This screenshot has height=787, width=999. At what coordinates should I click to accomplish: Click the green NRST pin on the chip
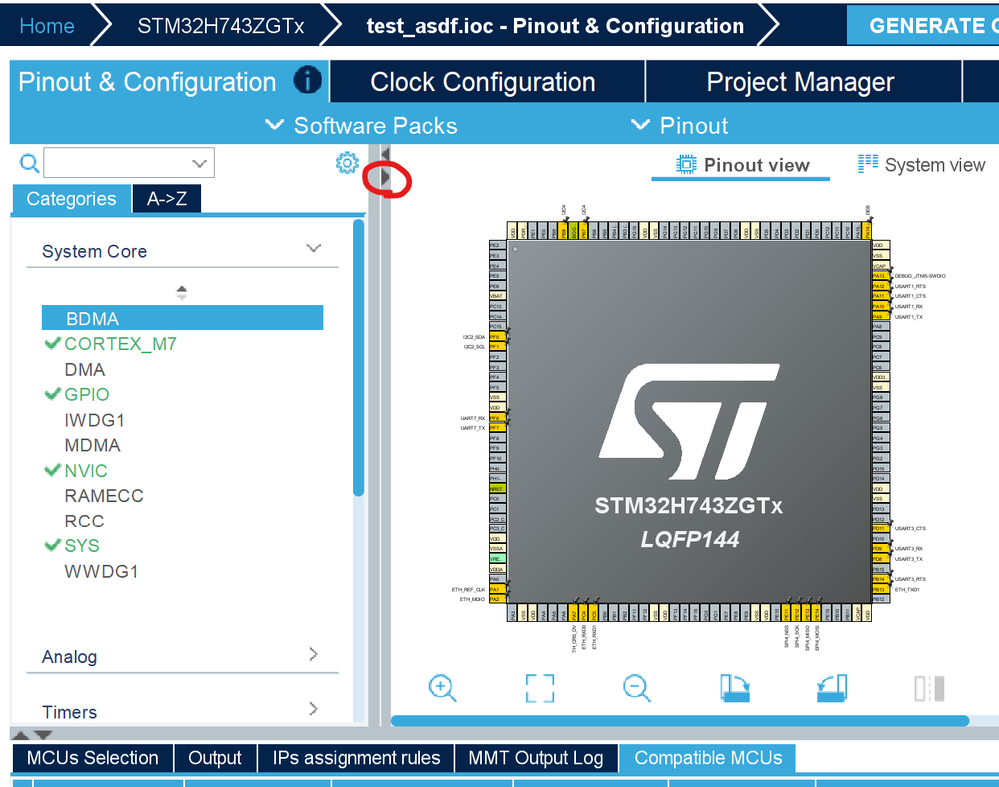point(497,489)
